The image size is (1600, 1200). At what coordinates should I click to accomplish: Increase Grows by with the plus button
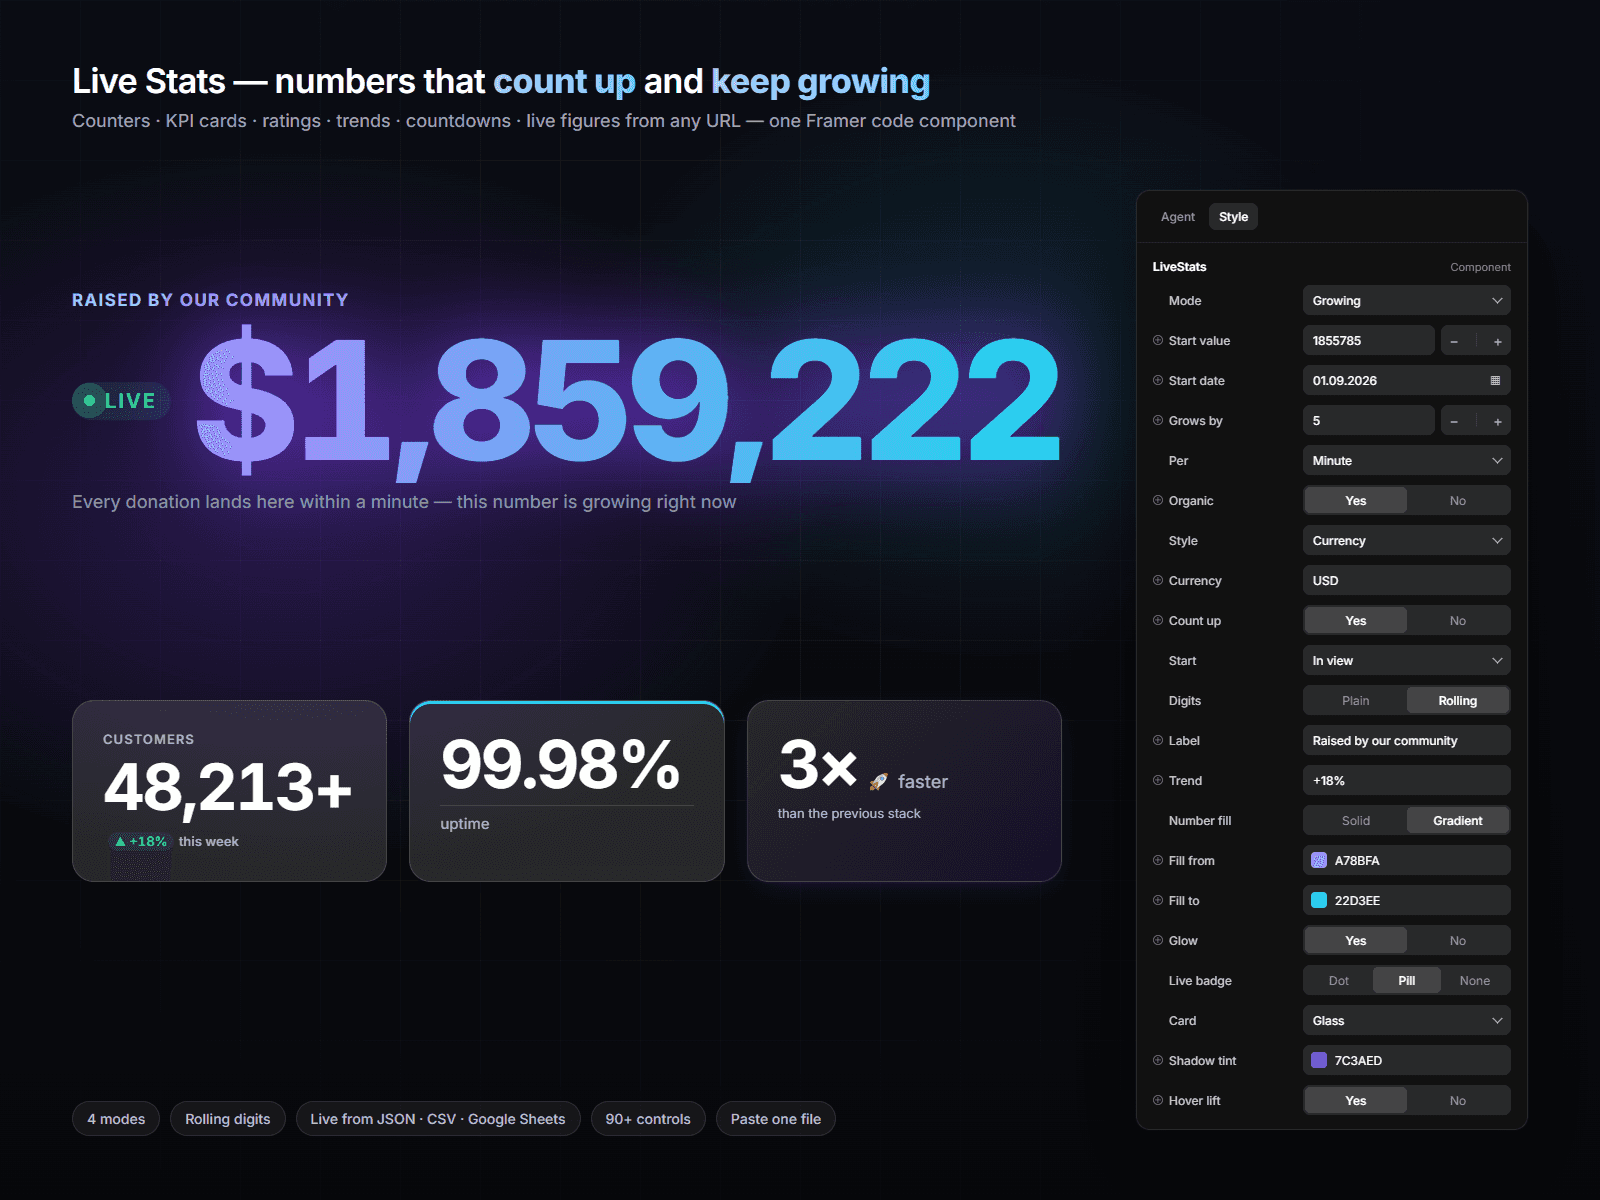tap(1497, 421)
